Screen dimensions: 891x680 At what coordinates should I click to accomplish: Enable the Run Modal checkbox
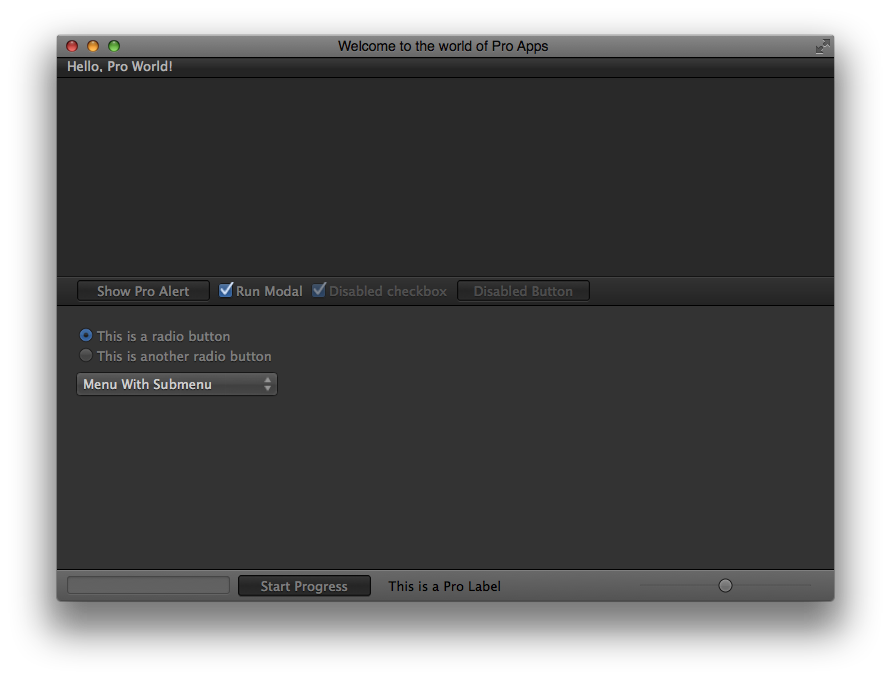[225, 290]
